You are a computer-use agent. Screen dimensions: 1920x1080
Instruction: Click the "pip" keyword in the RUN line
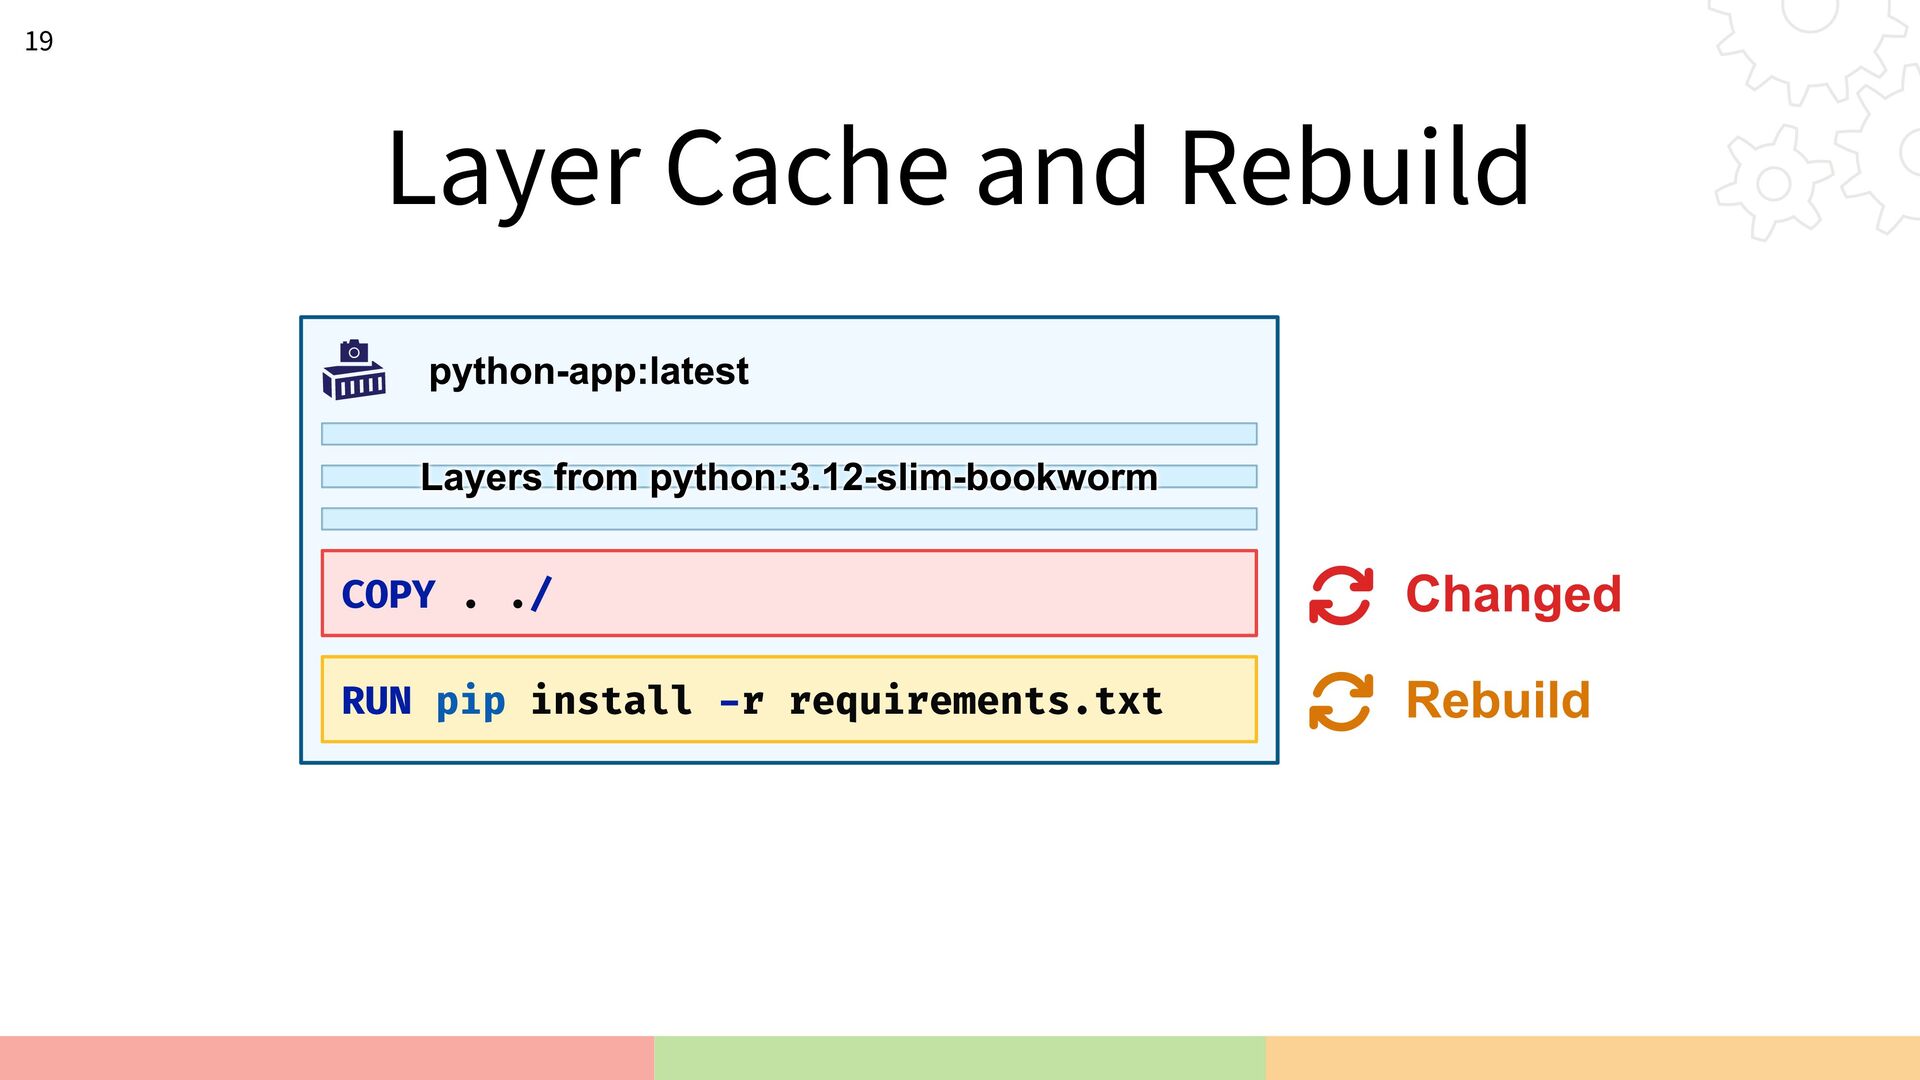coord(470,701)
